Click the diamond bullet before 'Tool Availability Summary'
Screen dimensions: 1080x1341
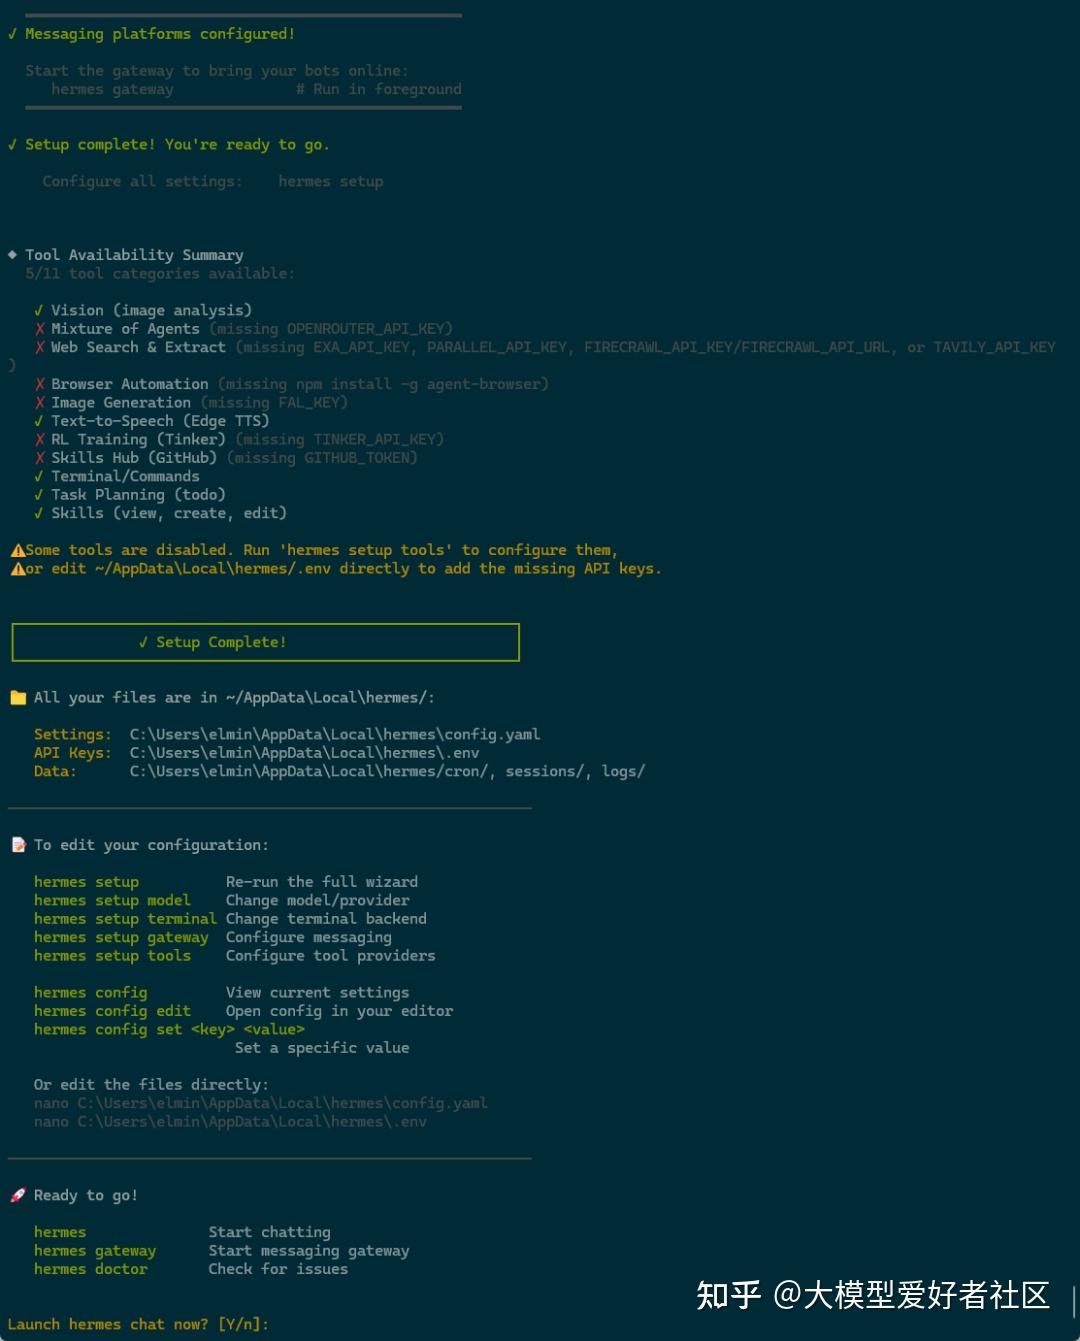(x=12, y=255)
